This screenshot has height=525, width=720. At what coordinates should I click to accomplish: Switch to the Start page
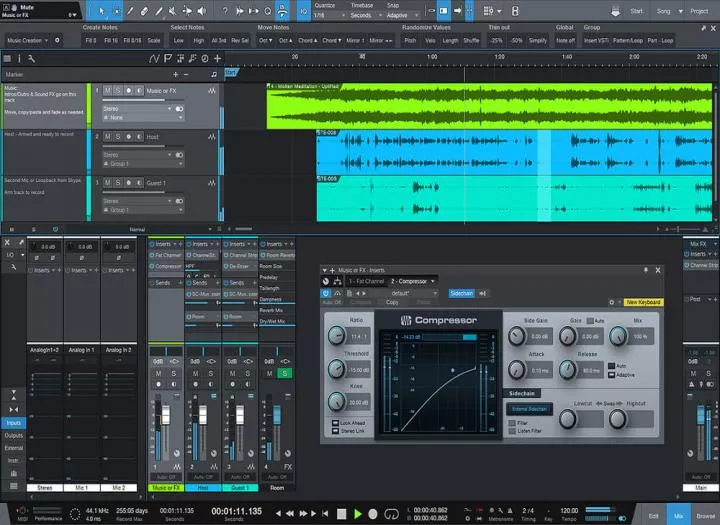pos(636,11)
